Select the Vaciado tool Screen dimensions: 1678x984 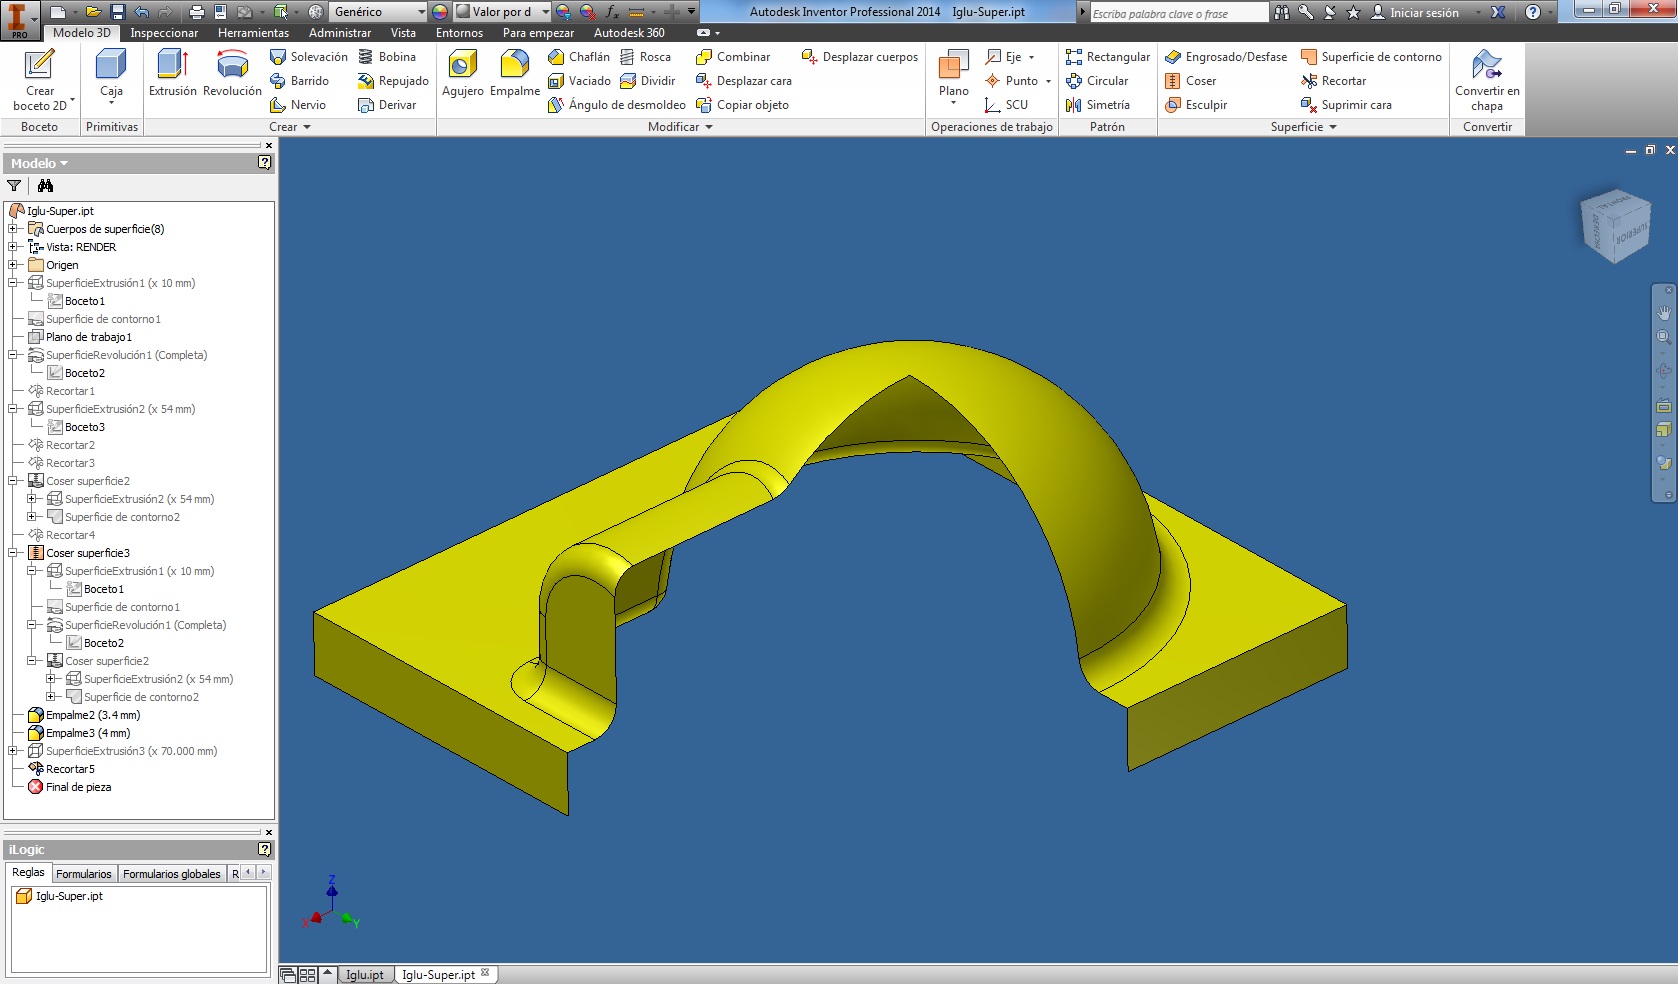579,81
